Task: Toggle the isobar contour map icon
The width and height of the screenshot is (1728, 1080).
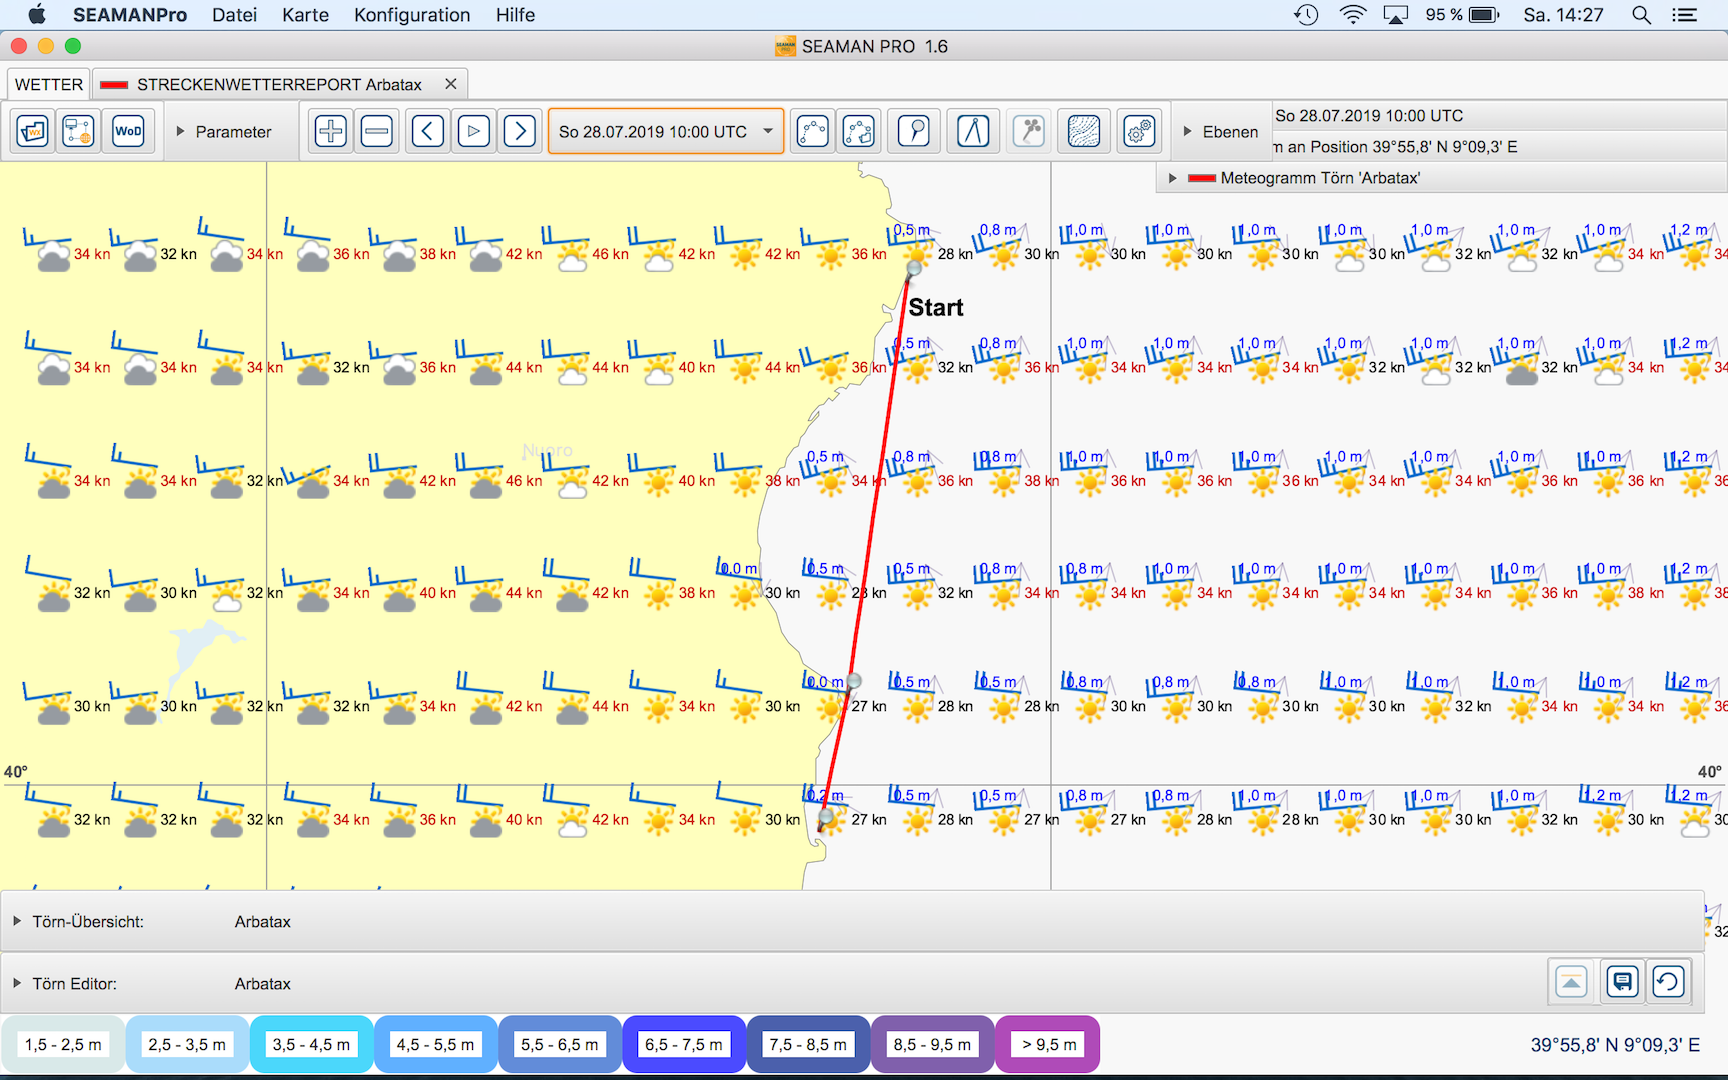Action: click(1084, 131)
